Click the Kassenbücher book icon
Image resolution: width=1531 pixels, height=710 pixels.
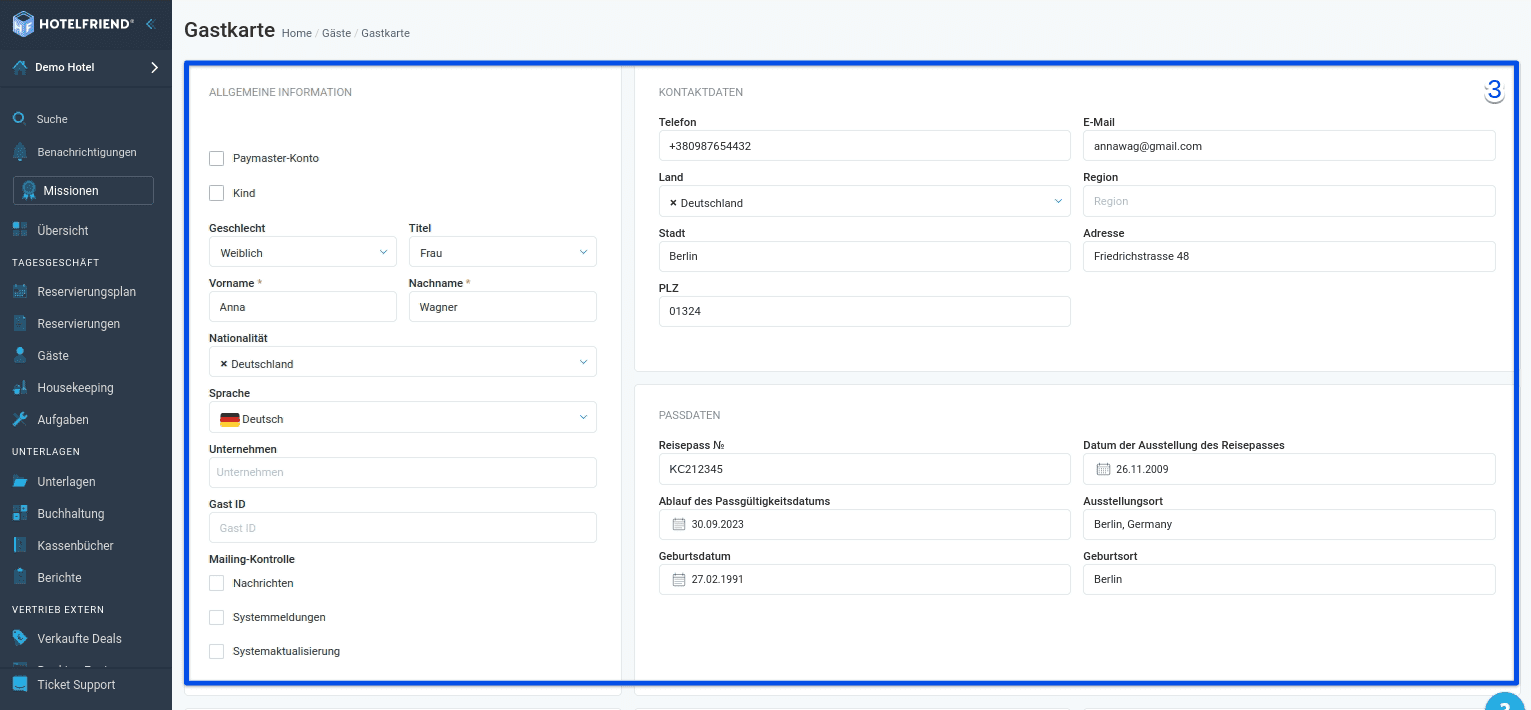(19, 545)
